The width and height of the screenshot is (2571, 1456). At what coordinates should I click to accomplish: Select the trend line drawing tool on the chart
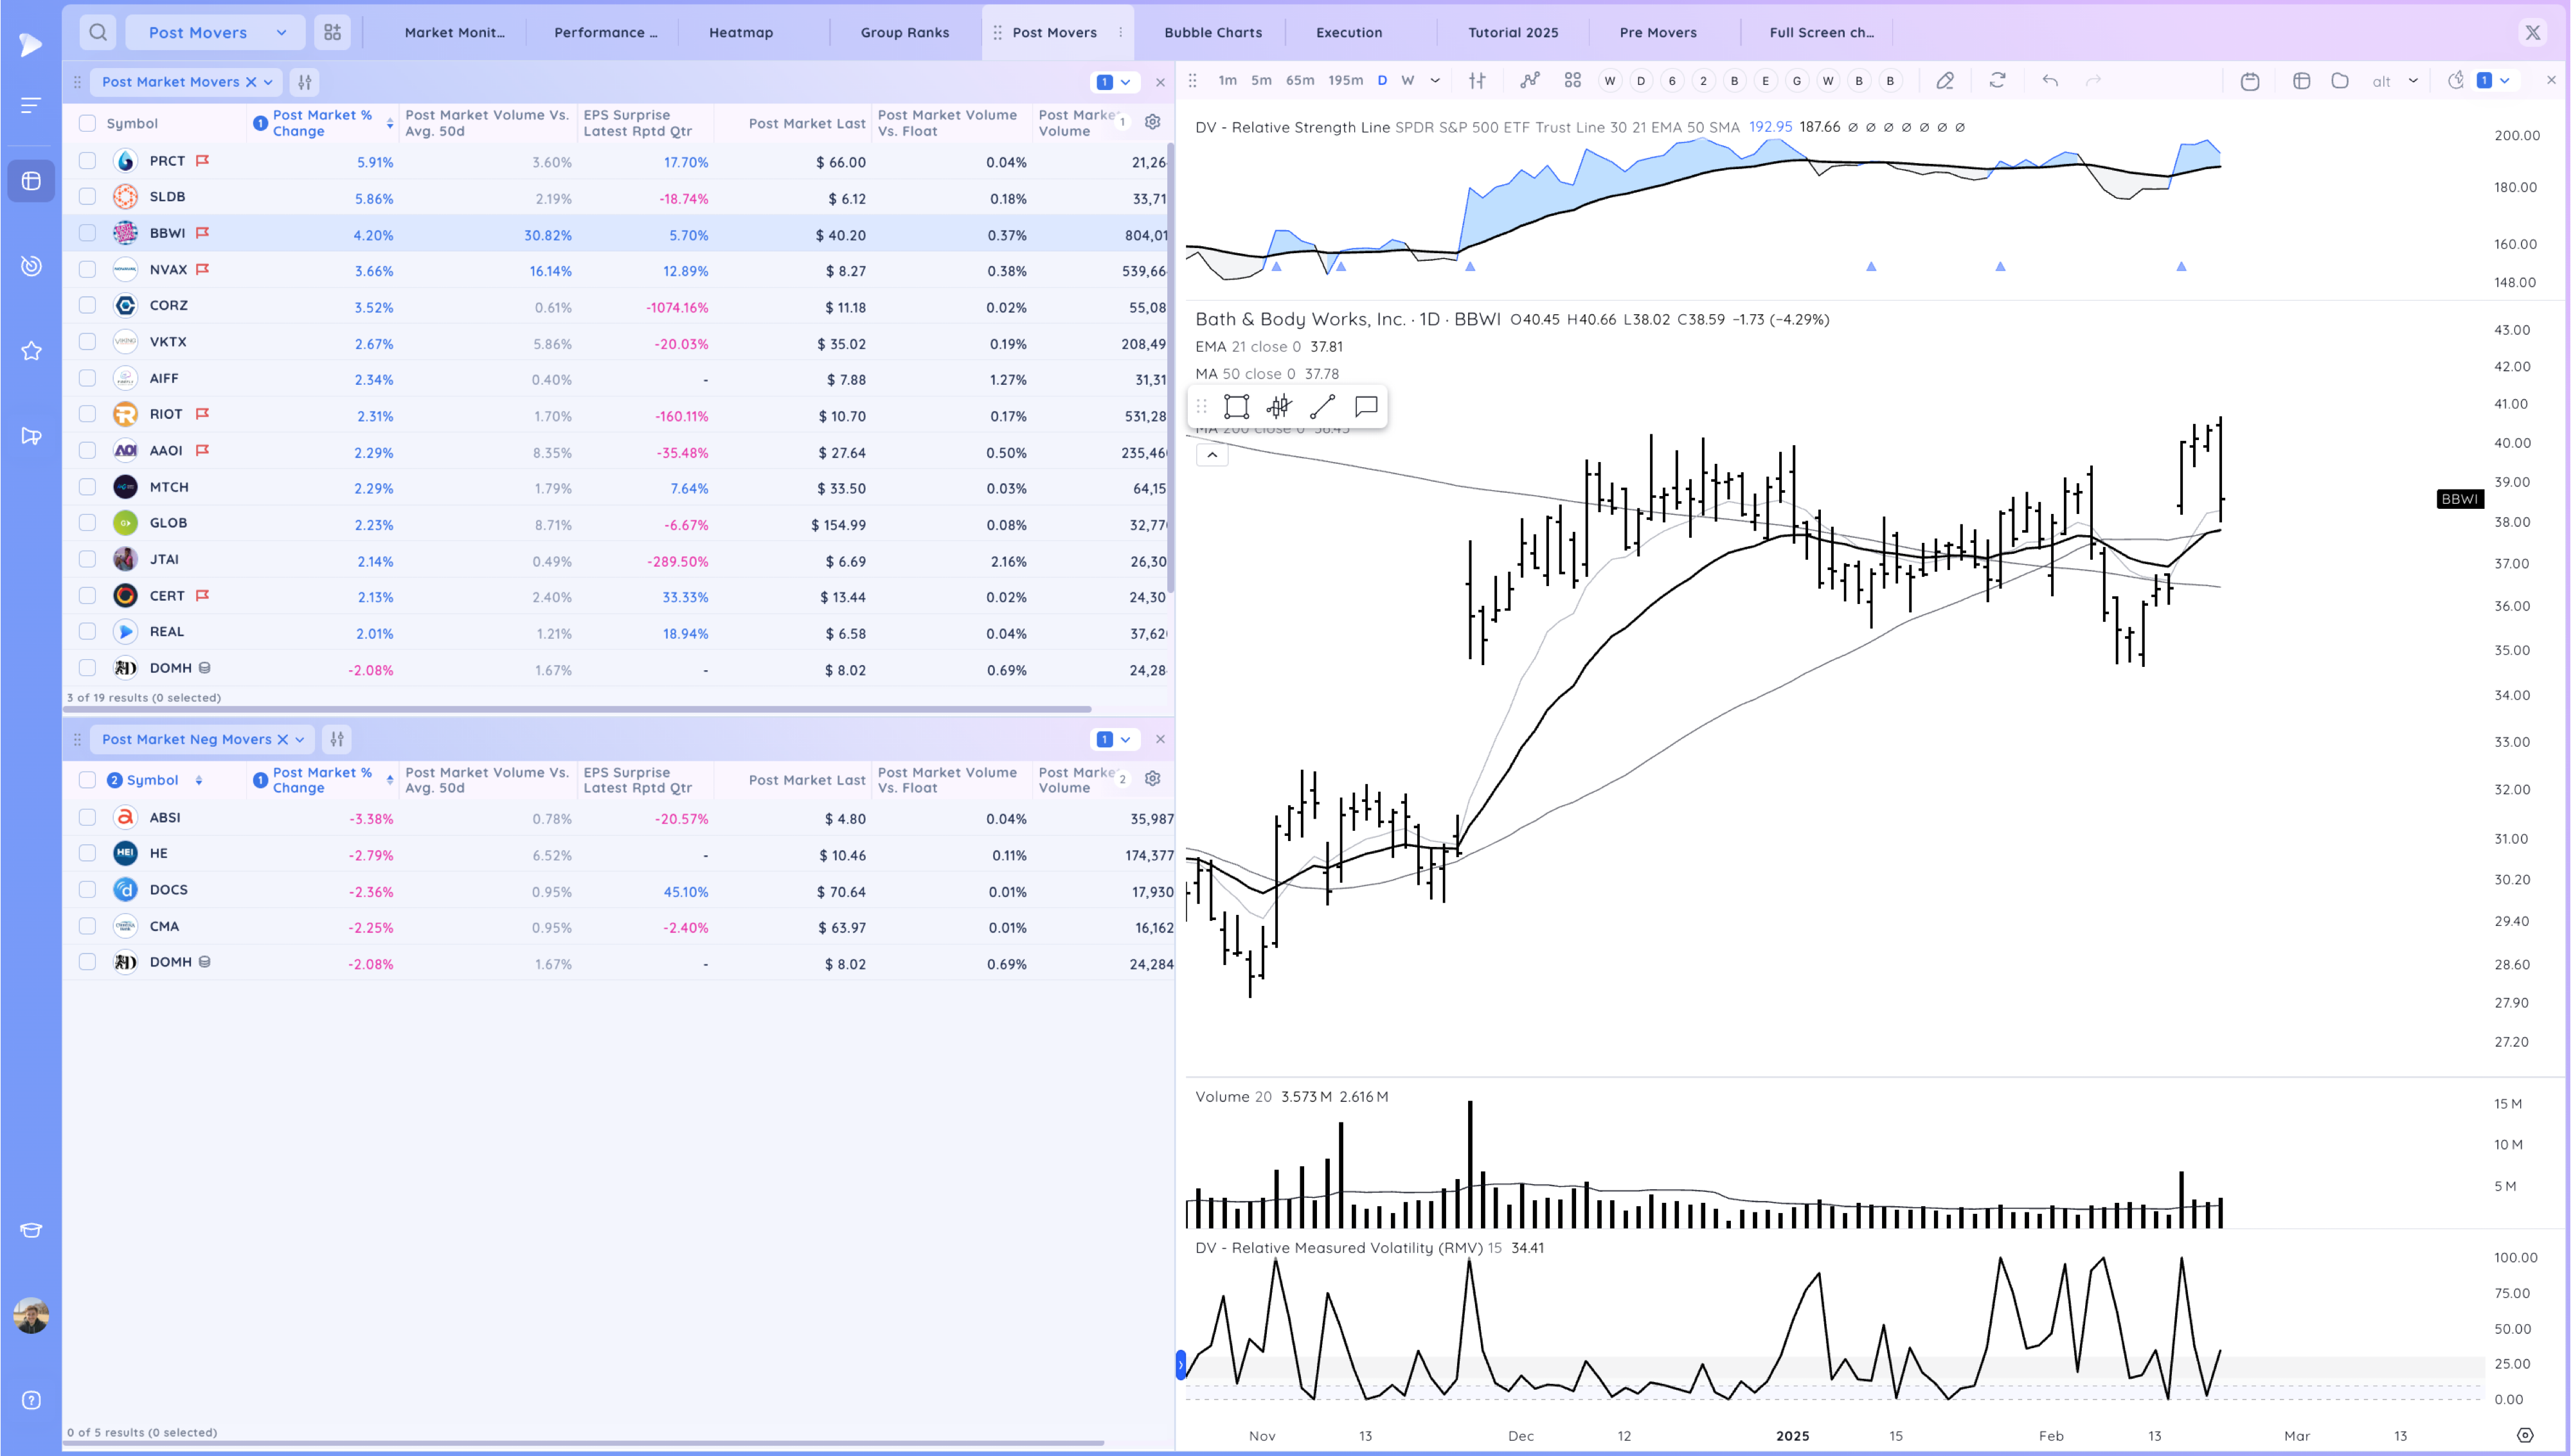[1322, 406]
